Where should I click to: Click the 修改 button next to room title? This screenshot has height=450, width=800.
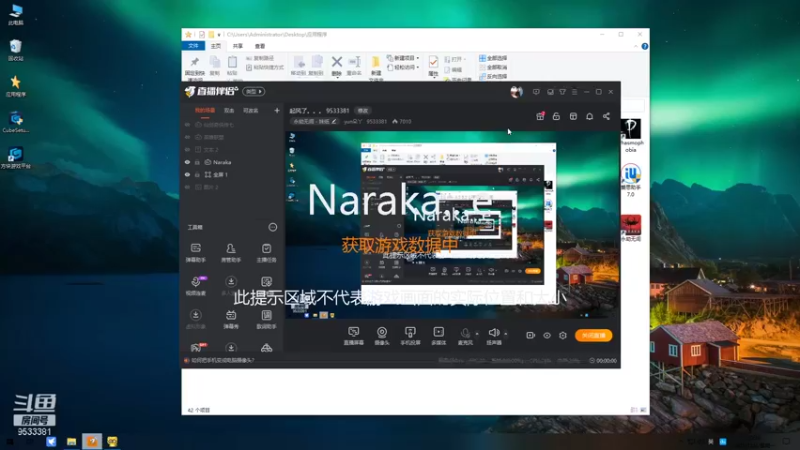click(x=362, y=111)
